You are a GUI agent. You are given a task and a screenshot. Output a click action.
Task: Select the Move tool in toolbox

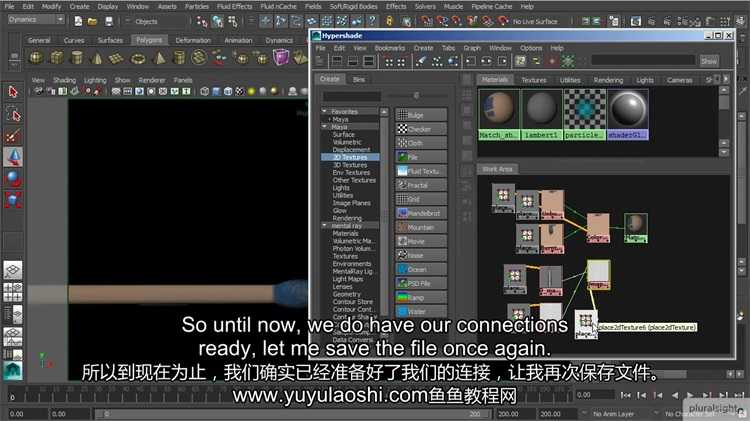pyautogui.click(x=13, y=157)
